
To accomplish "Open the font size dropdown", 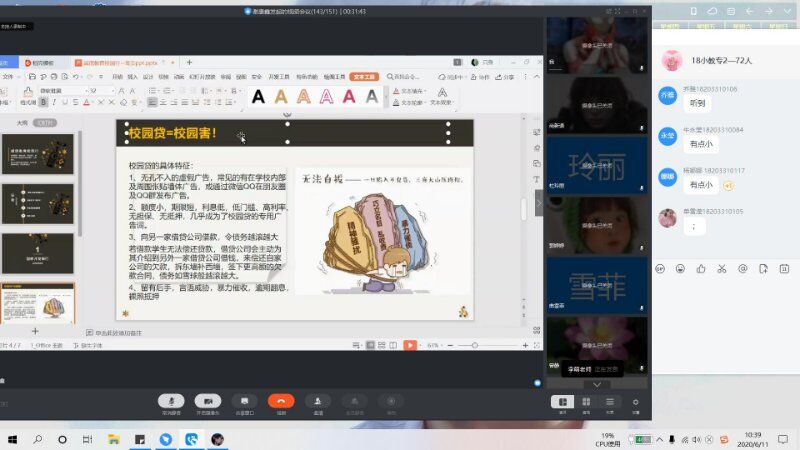I will (x=112, y=90).
